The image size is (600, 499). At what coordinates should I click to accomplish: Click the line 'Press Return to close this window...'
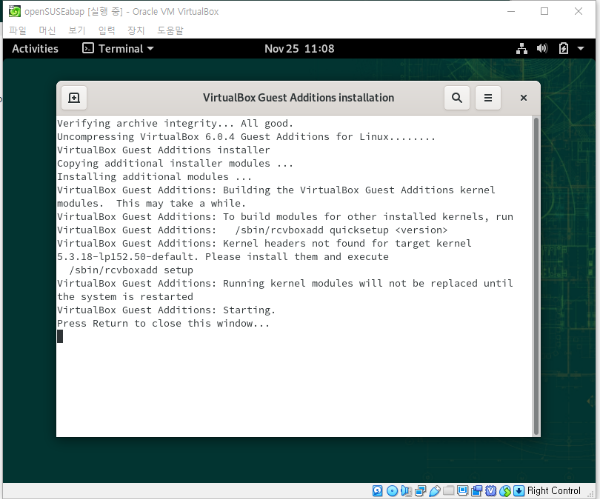tap(163, 323)
